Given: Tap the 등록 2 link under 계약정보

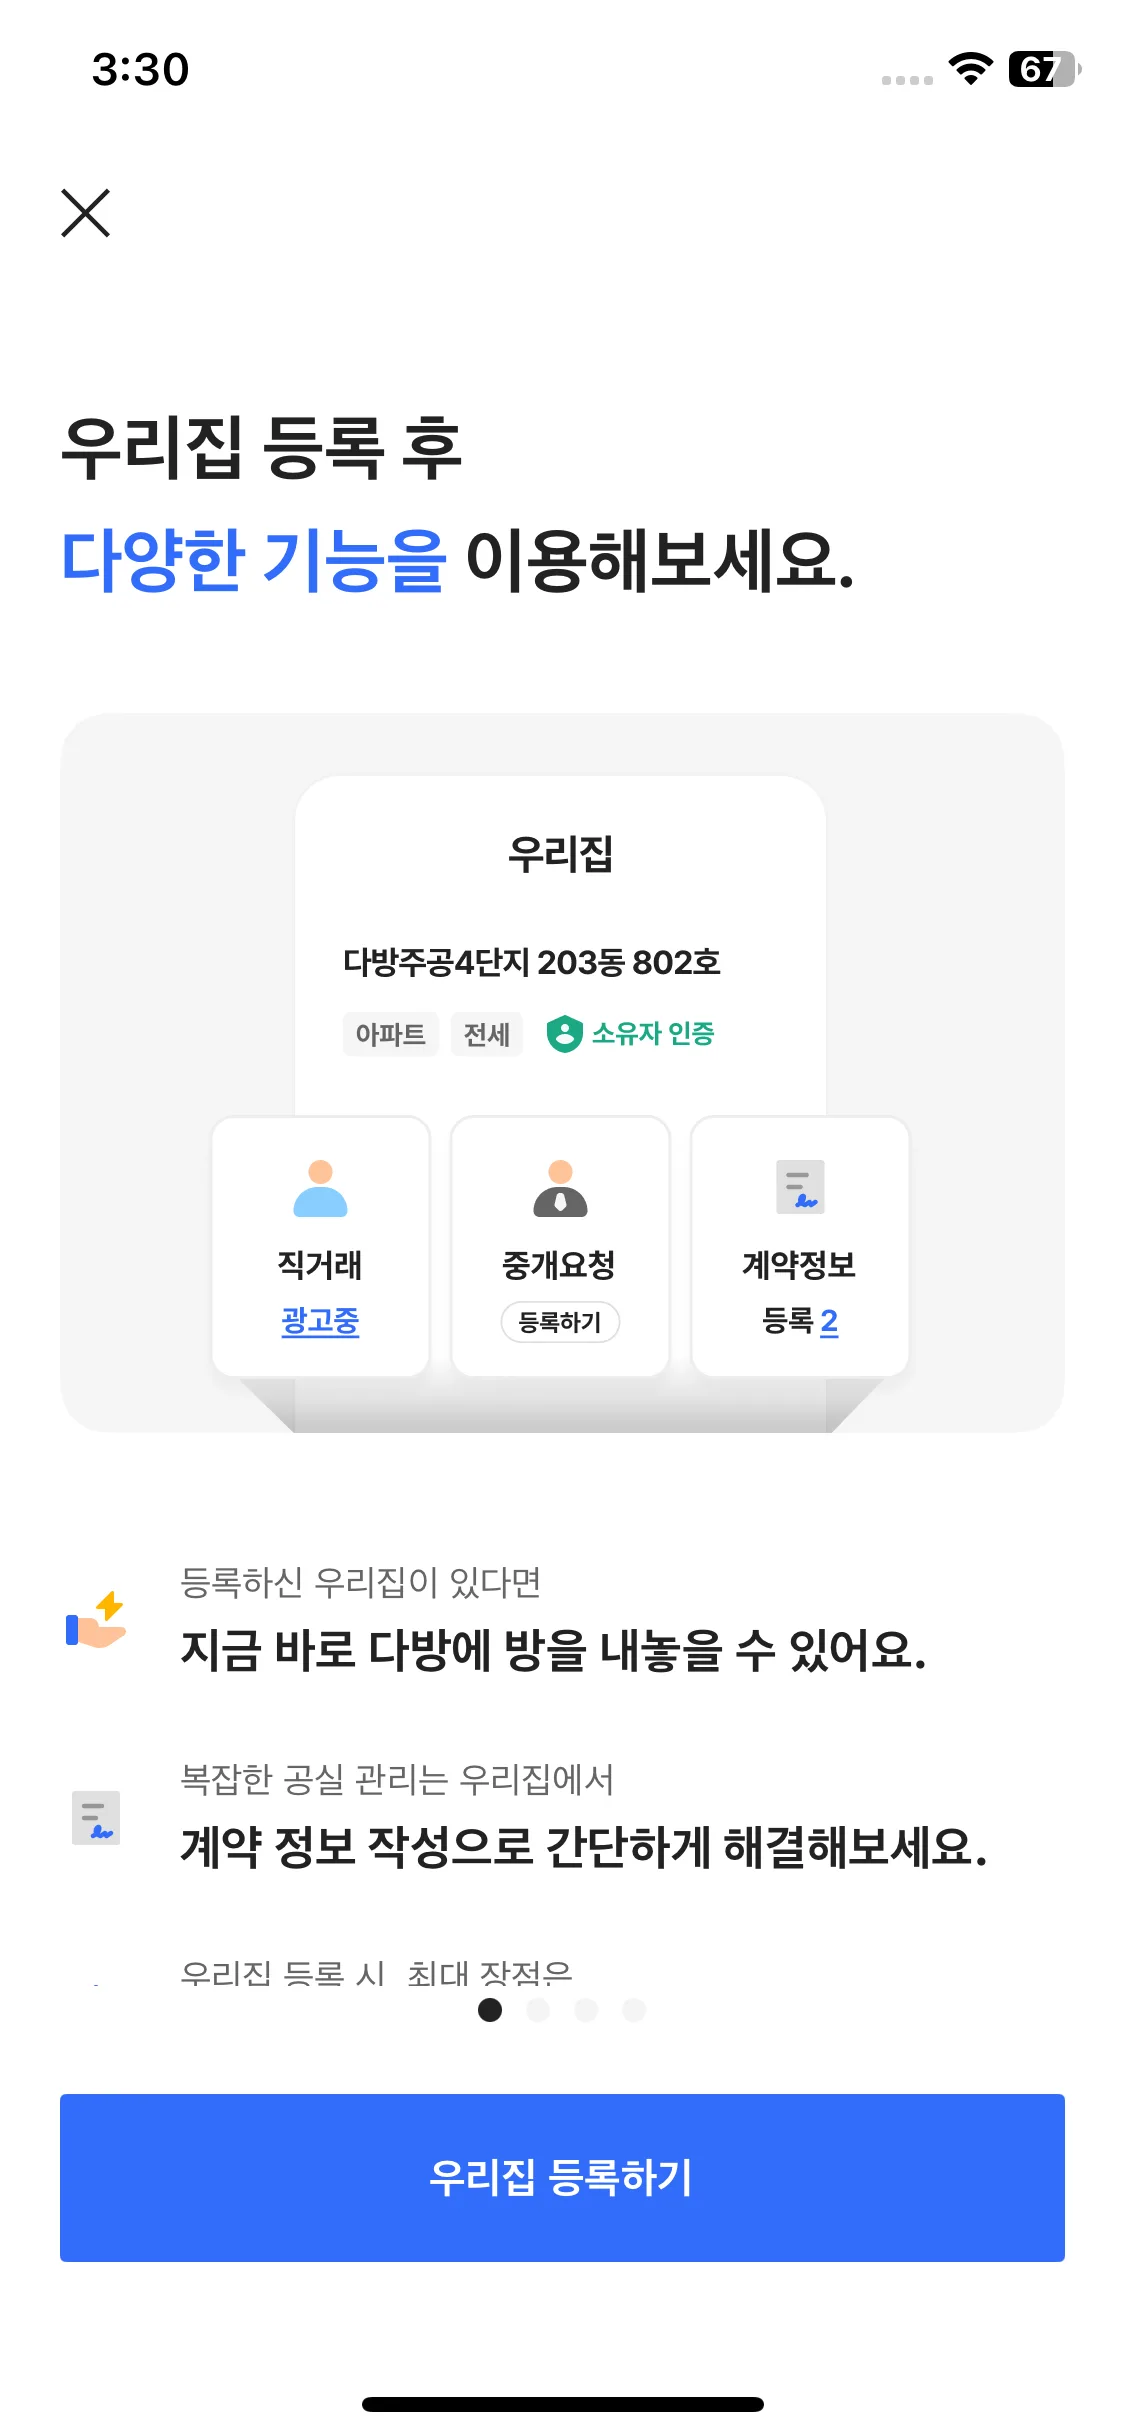Looking at the screenshot, I should click(x=800, y=1321).
